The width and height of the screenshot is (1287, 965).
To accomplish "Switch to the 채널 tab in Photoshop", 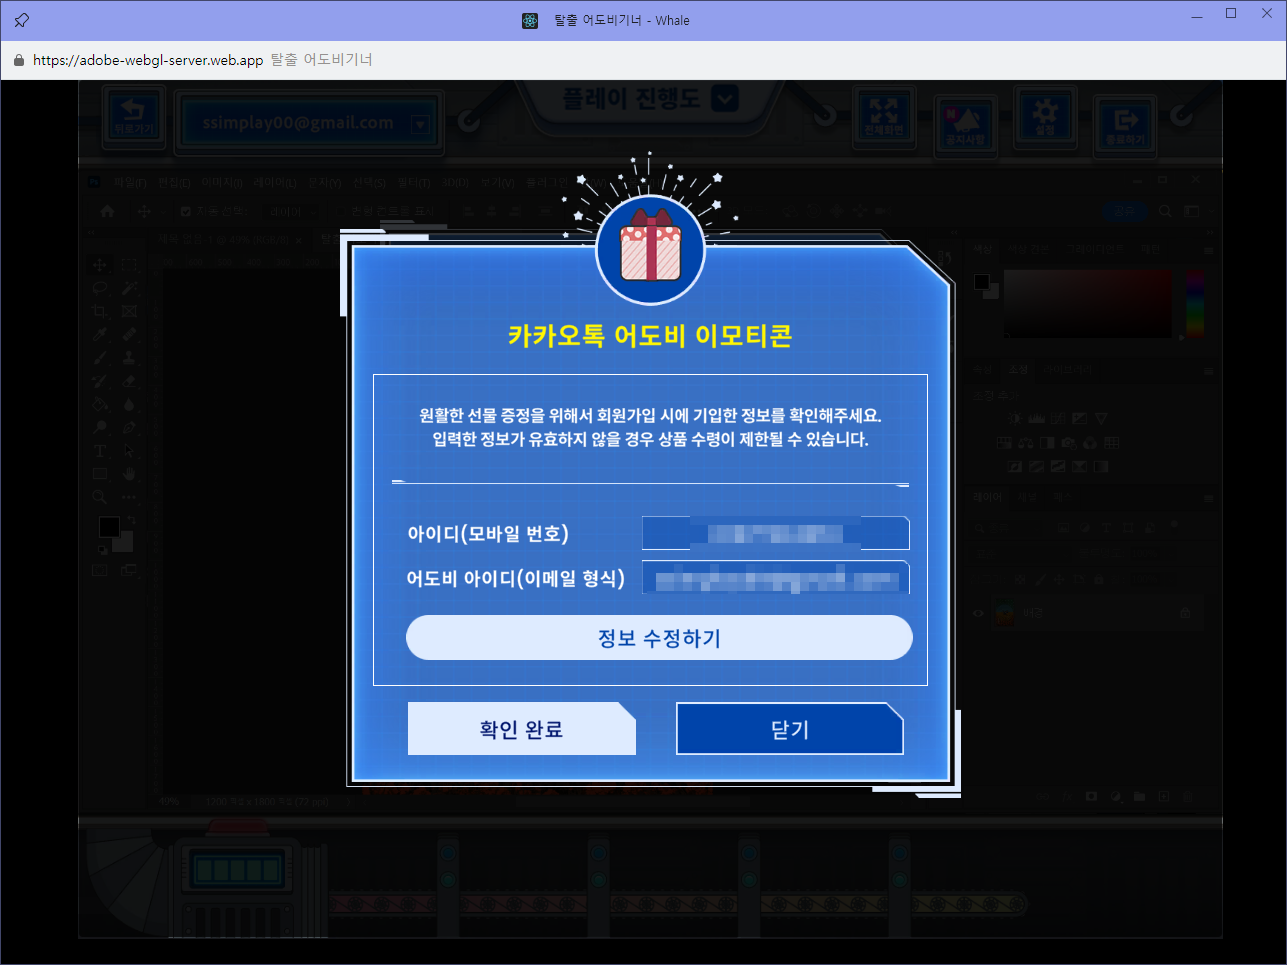I will (1027, 497).
